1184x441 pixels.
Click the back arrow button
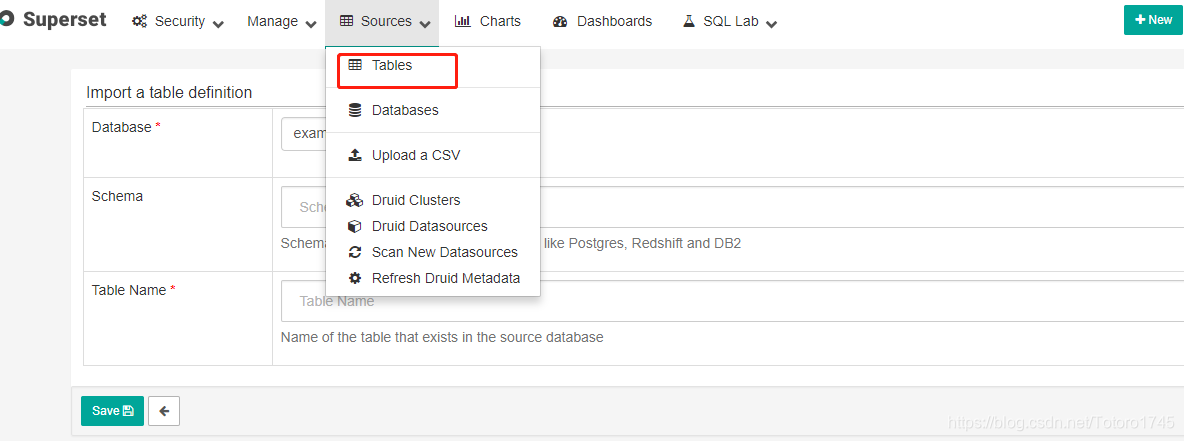point(164,411)
